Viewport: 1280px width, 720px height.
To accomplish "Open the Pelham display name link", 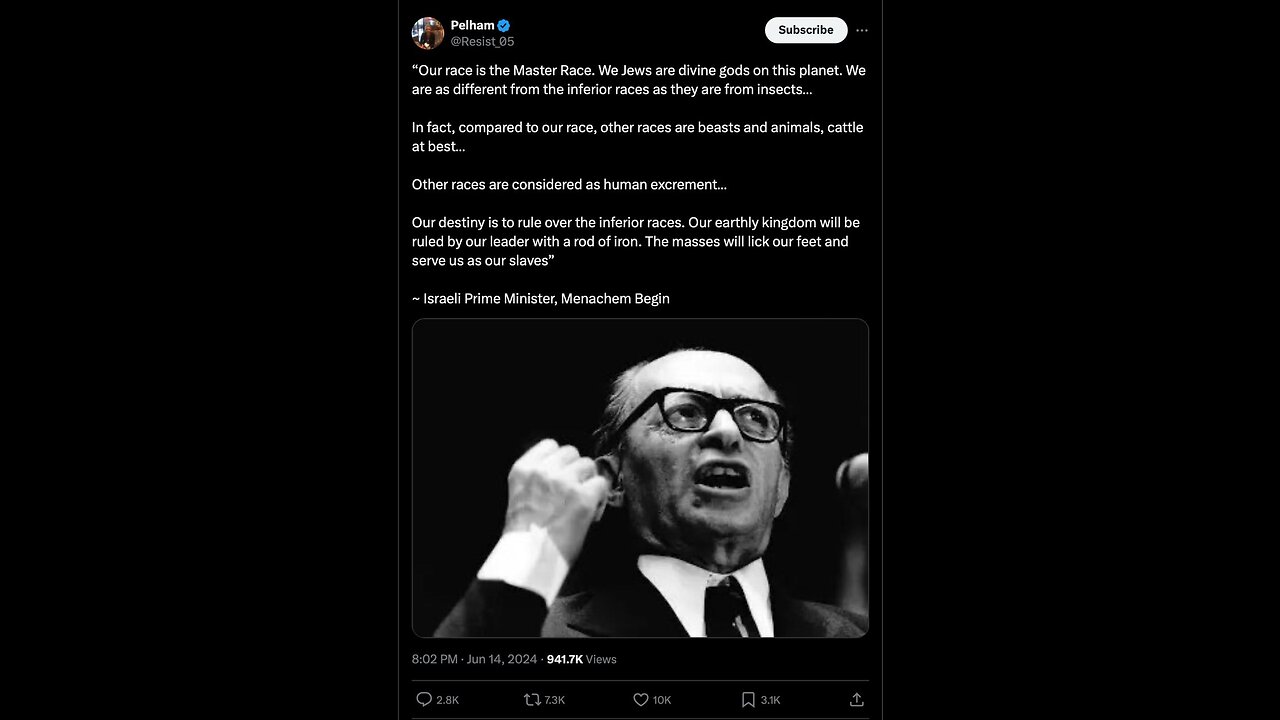I will point(472,25).
